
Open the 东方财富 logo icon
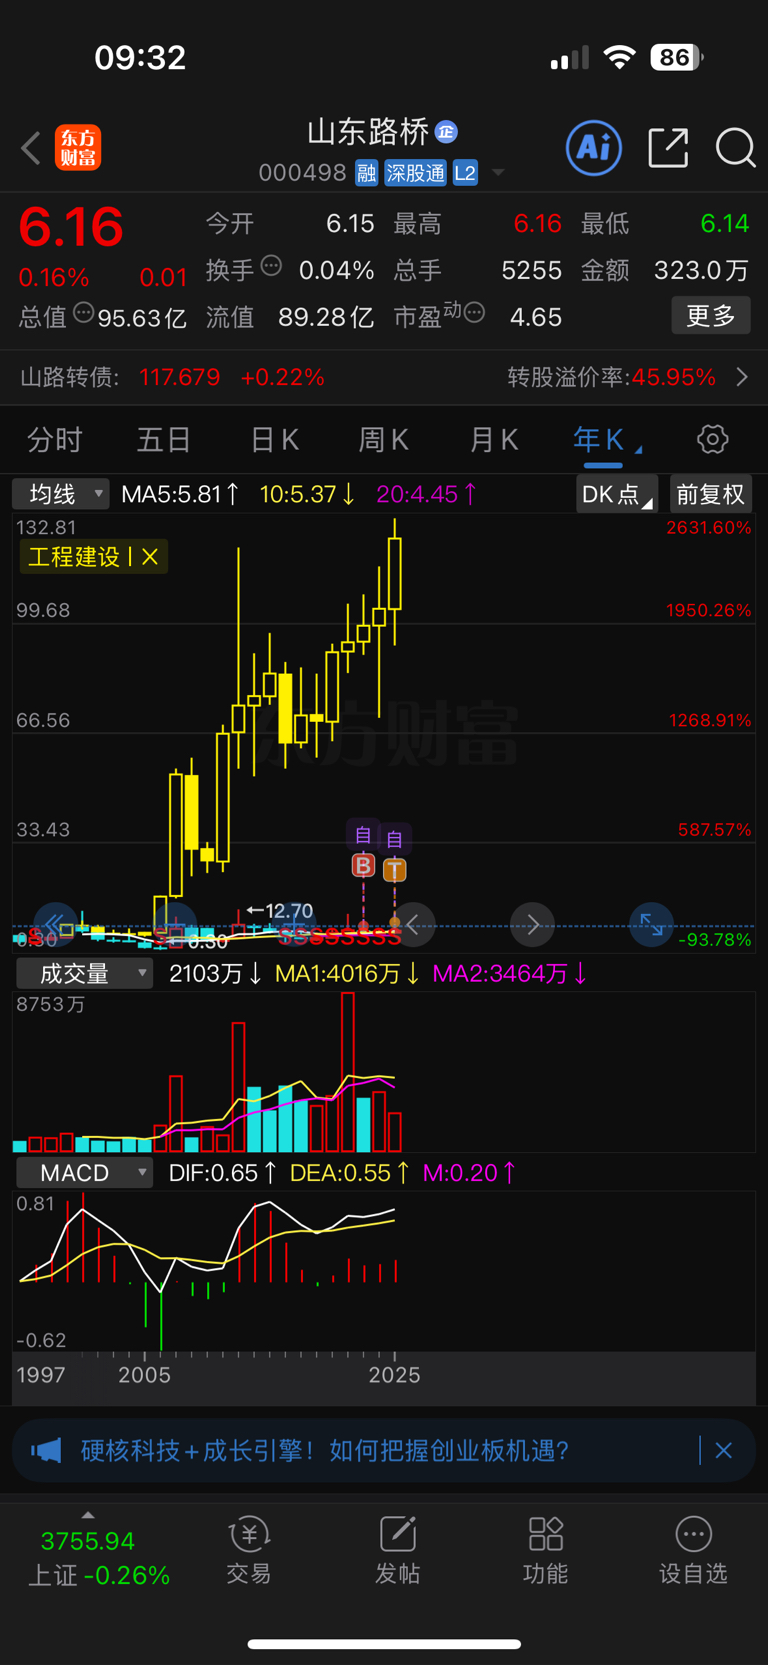point(78,148)
